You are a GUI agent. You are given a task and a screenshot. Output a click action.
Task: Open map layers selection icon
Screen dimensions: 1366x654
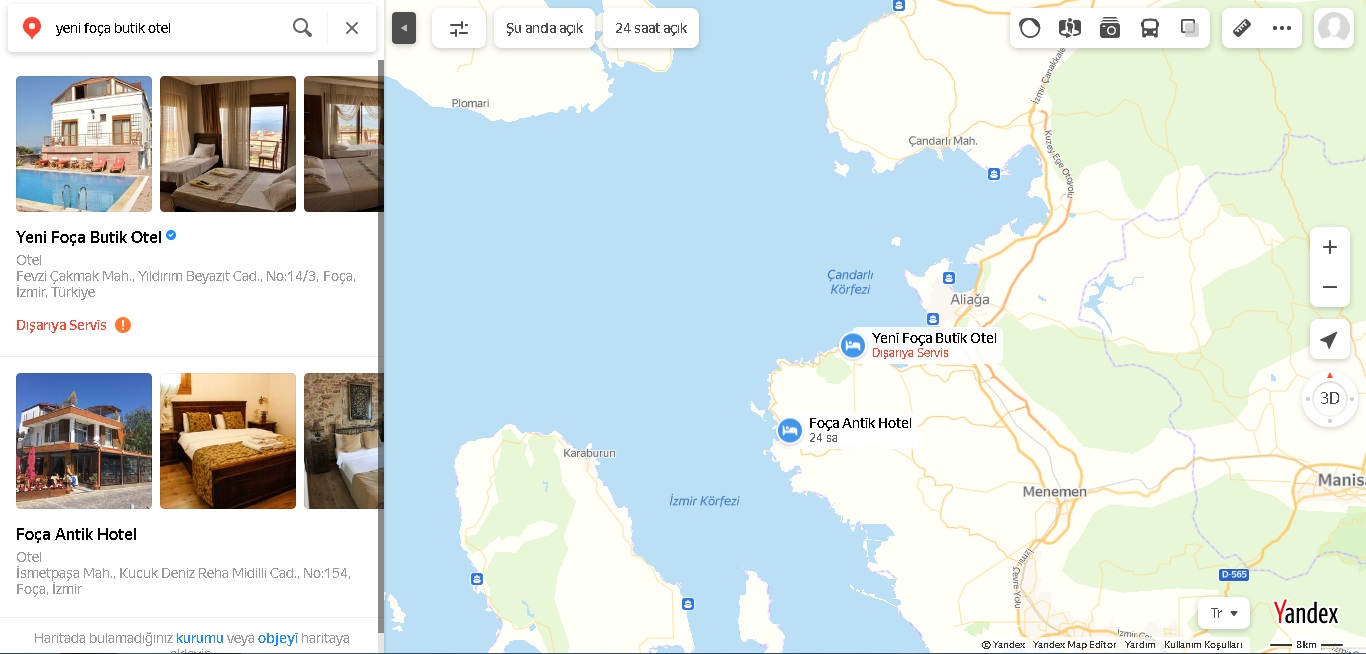(1190, 28)
